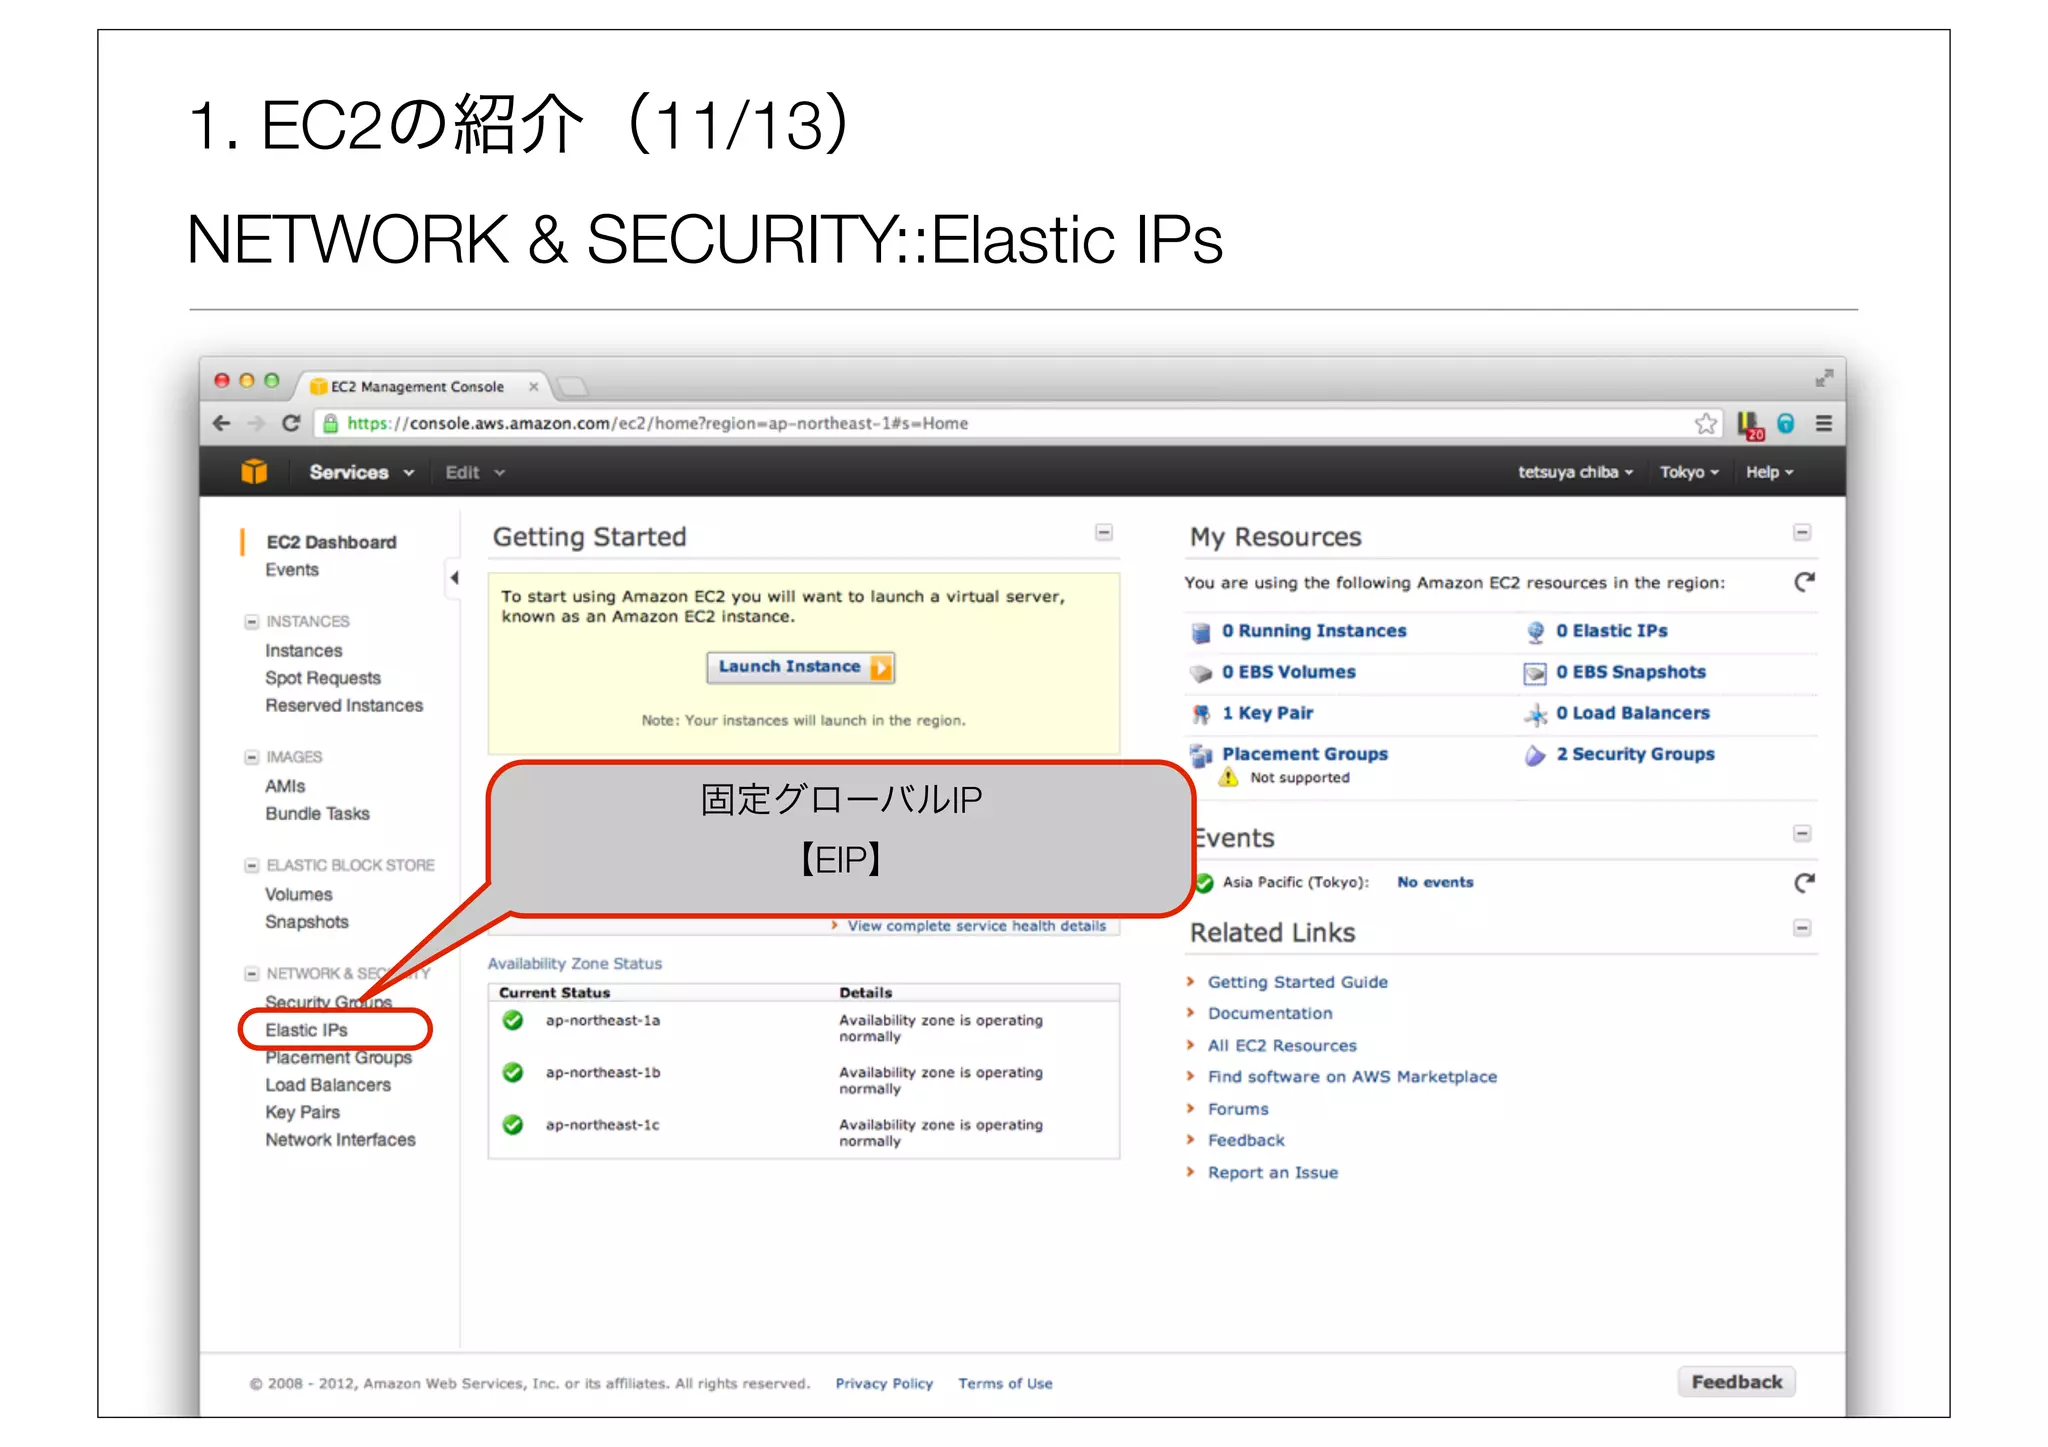
Task: Collapse the NETWORK & SECURITY section
Action: 252,973
